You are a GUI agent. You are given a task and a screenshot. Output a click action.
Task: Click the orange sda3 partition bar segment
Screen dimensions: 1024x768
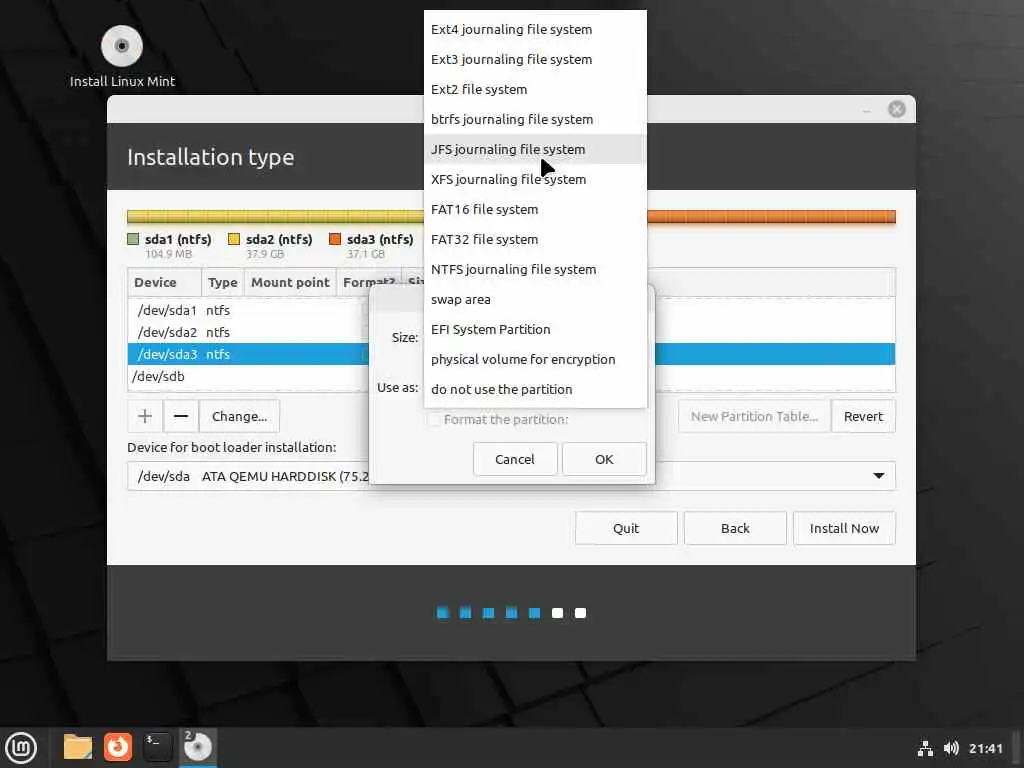pos(771,217)
